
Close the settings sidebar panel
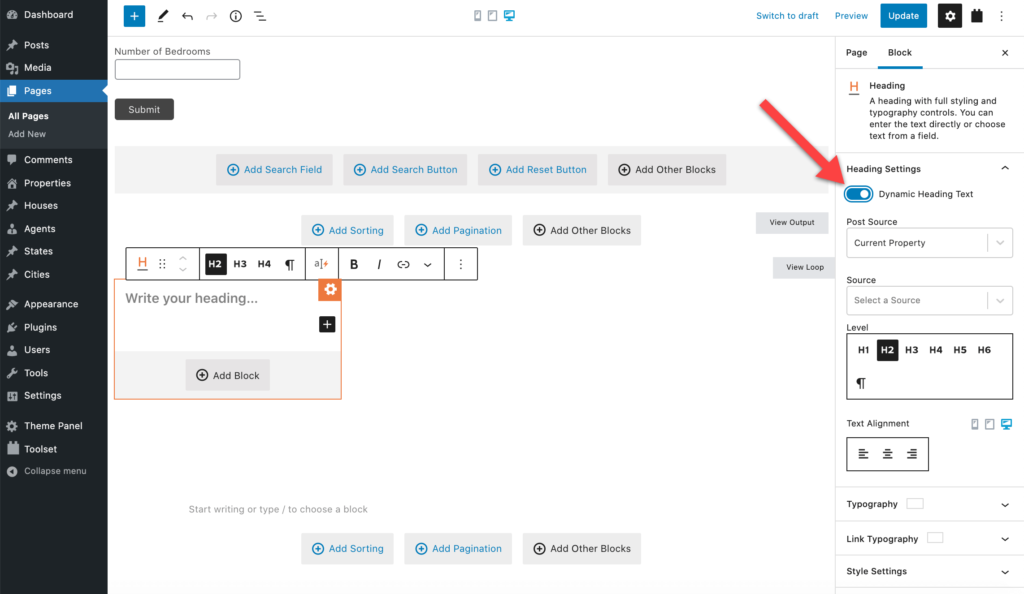point(1005,52)
